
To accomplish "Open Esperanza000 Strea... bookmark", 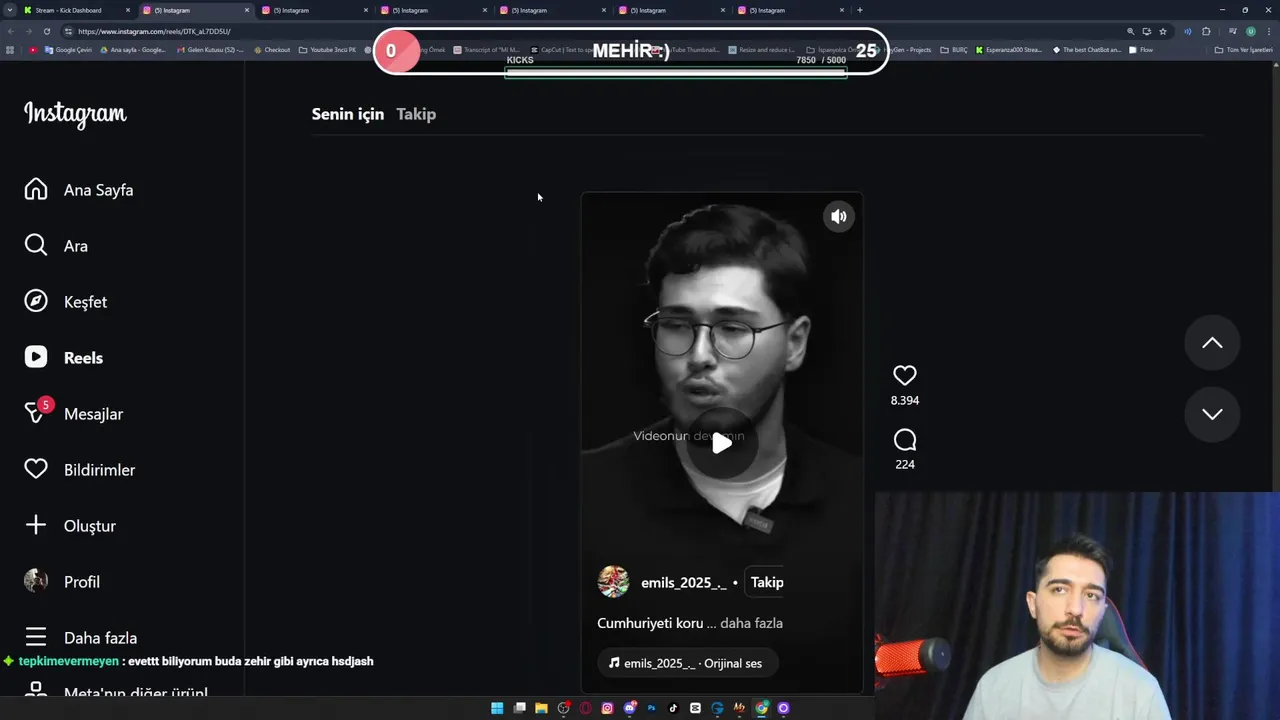I will click(1009, 50).
